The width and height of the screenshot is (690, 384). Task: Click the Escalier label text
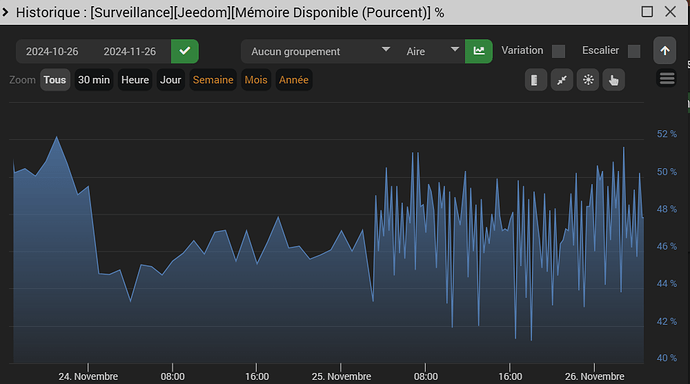pyautogui.click(x=600, y=51)
